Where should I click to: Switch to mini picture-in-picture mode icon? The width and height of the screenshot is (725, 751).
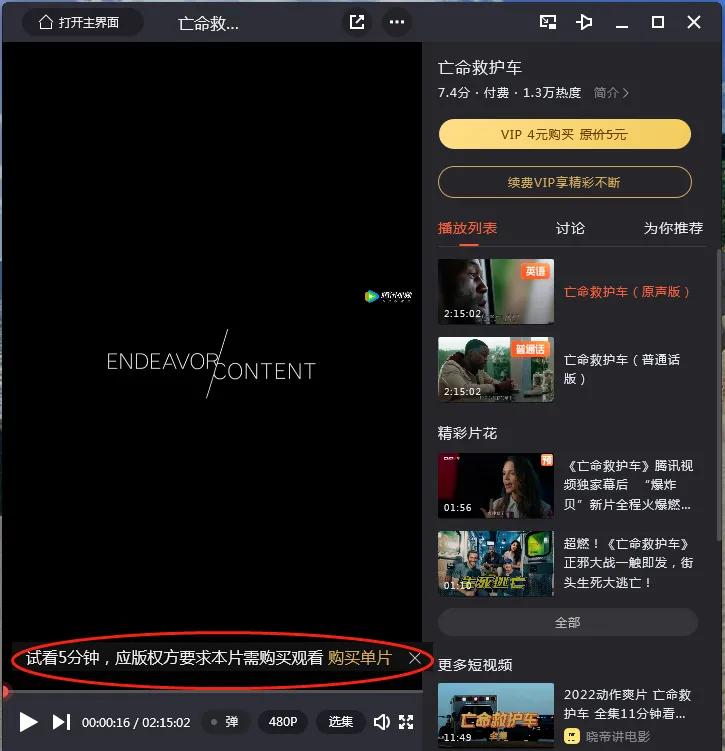click(x=548, y=22)
